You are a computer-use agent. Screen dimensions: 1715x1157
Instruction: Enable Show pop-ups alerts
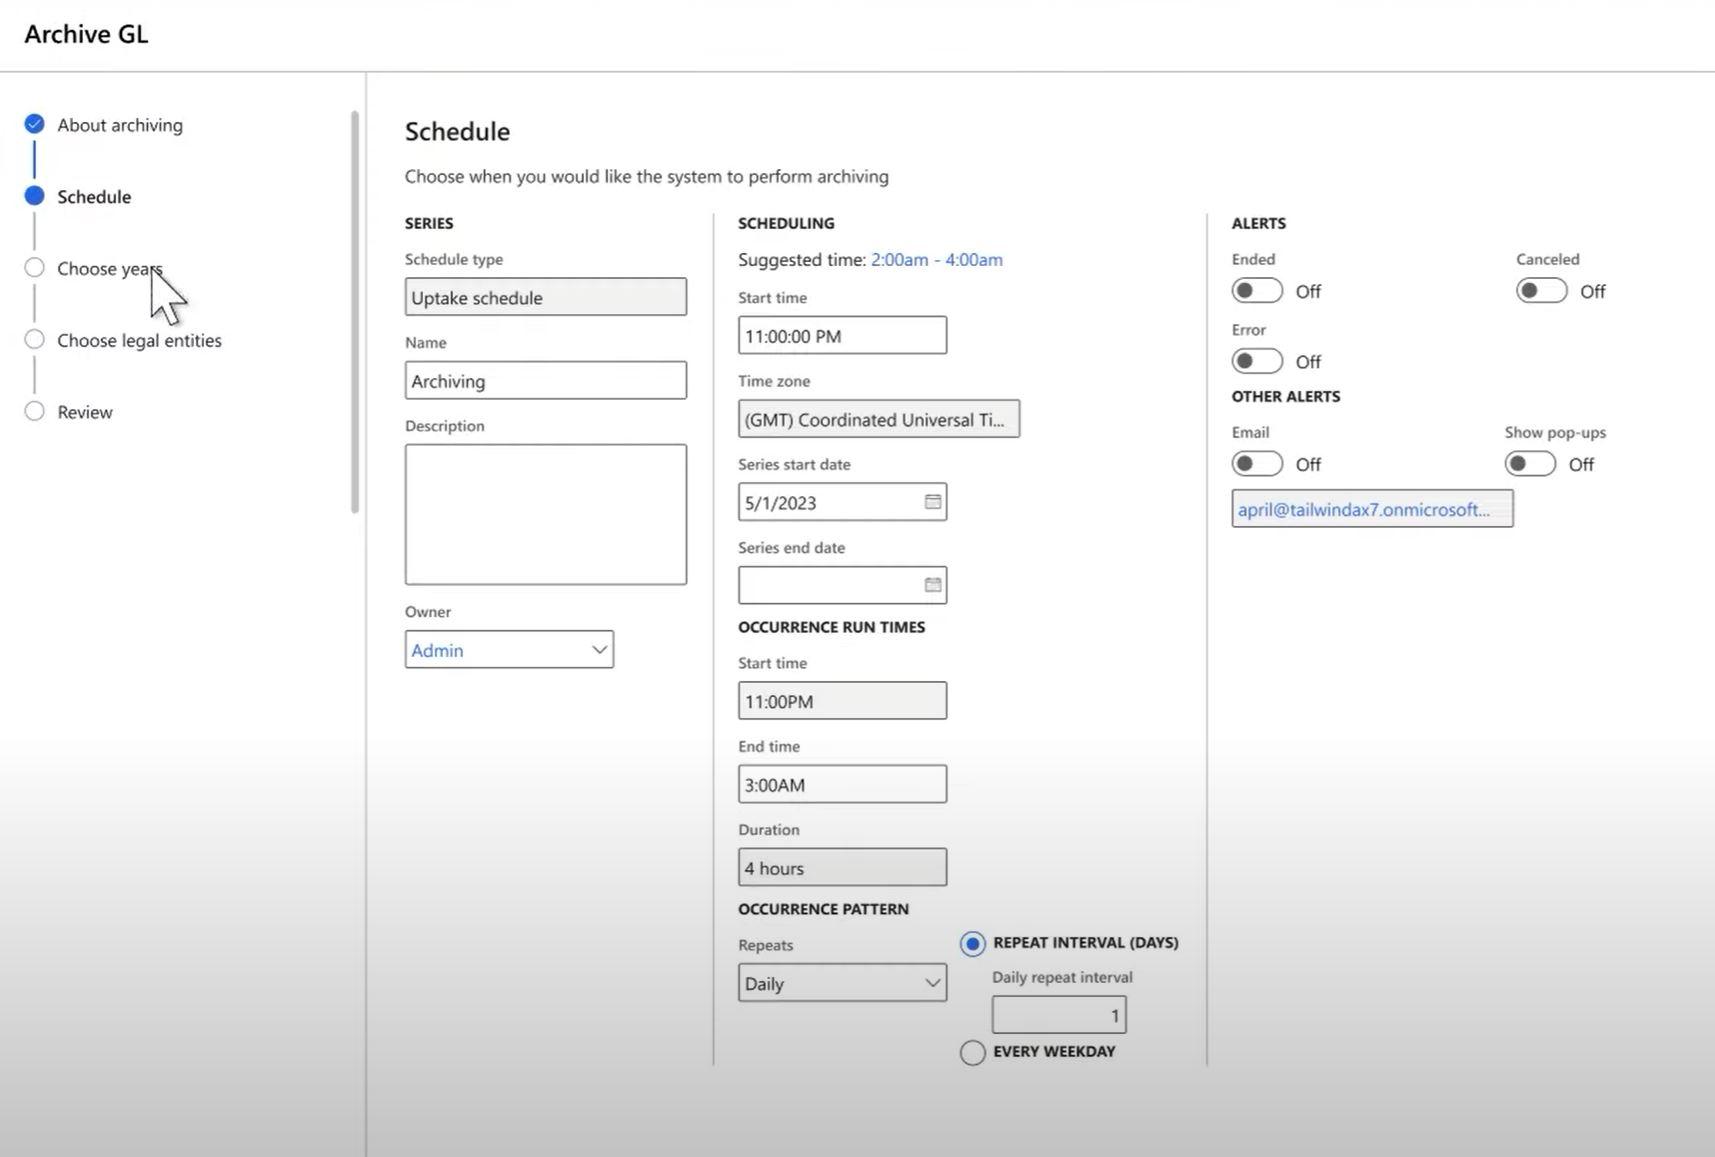coord(1528,463)
